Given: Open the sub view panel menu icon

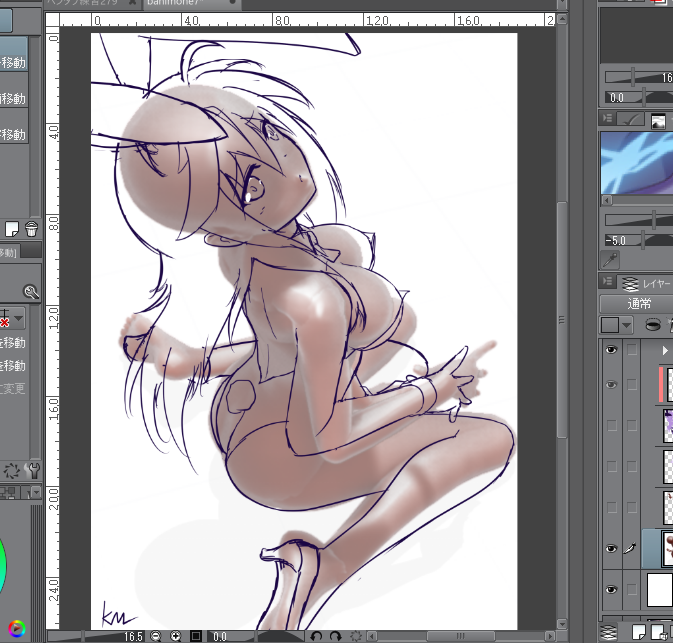Looking at the screenshot, I should (x=607, y=118).
